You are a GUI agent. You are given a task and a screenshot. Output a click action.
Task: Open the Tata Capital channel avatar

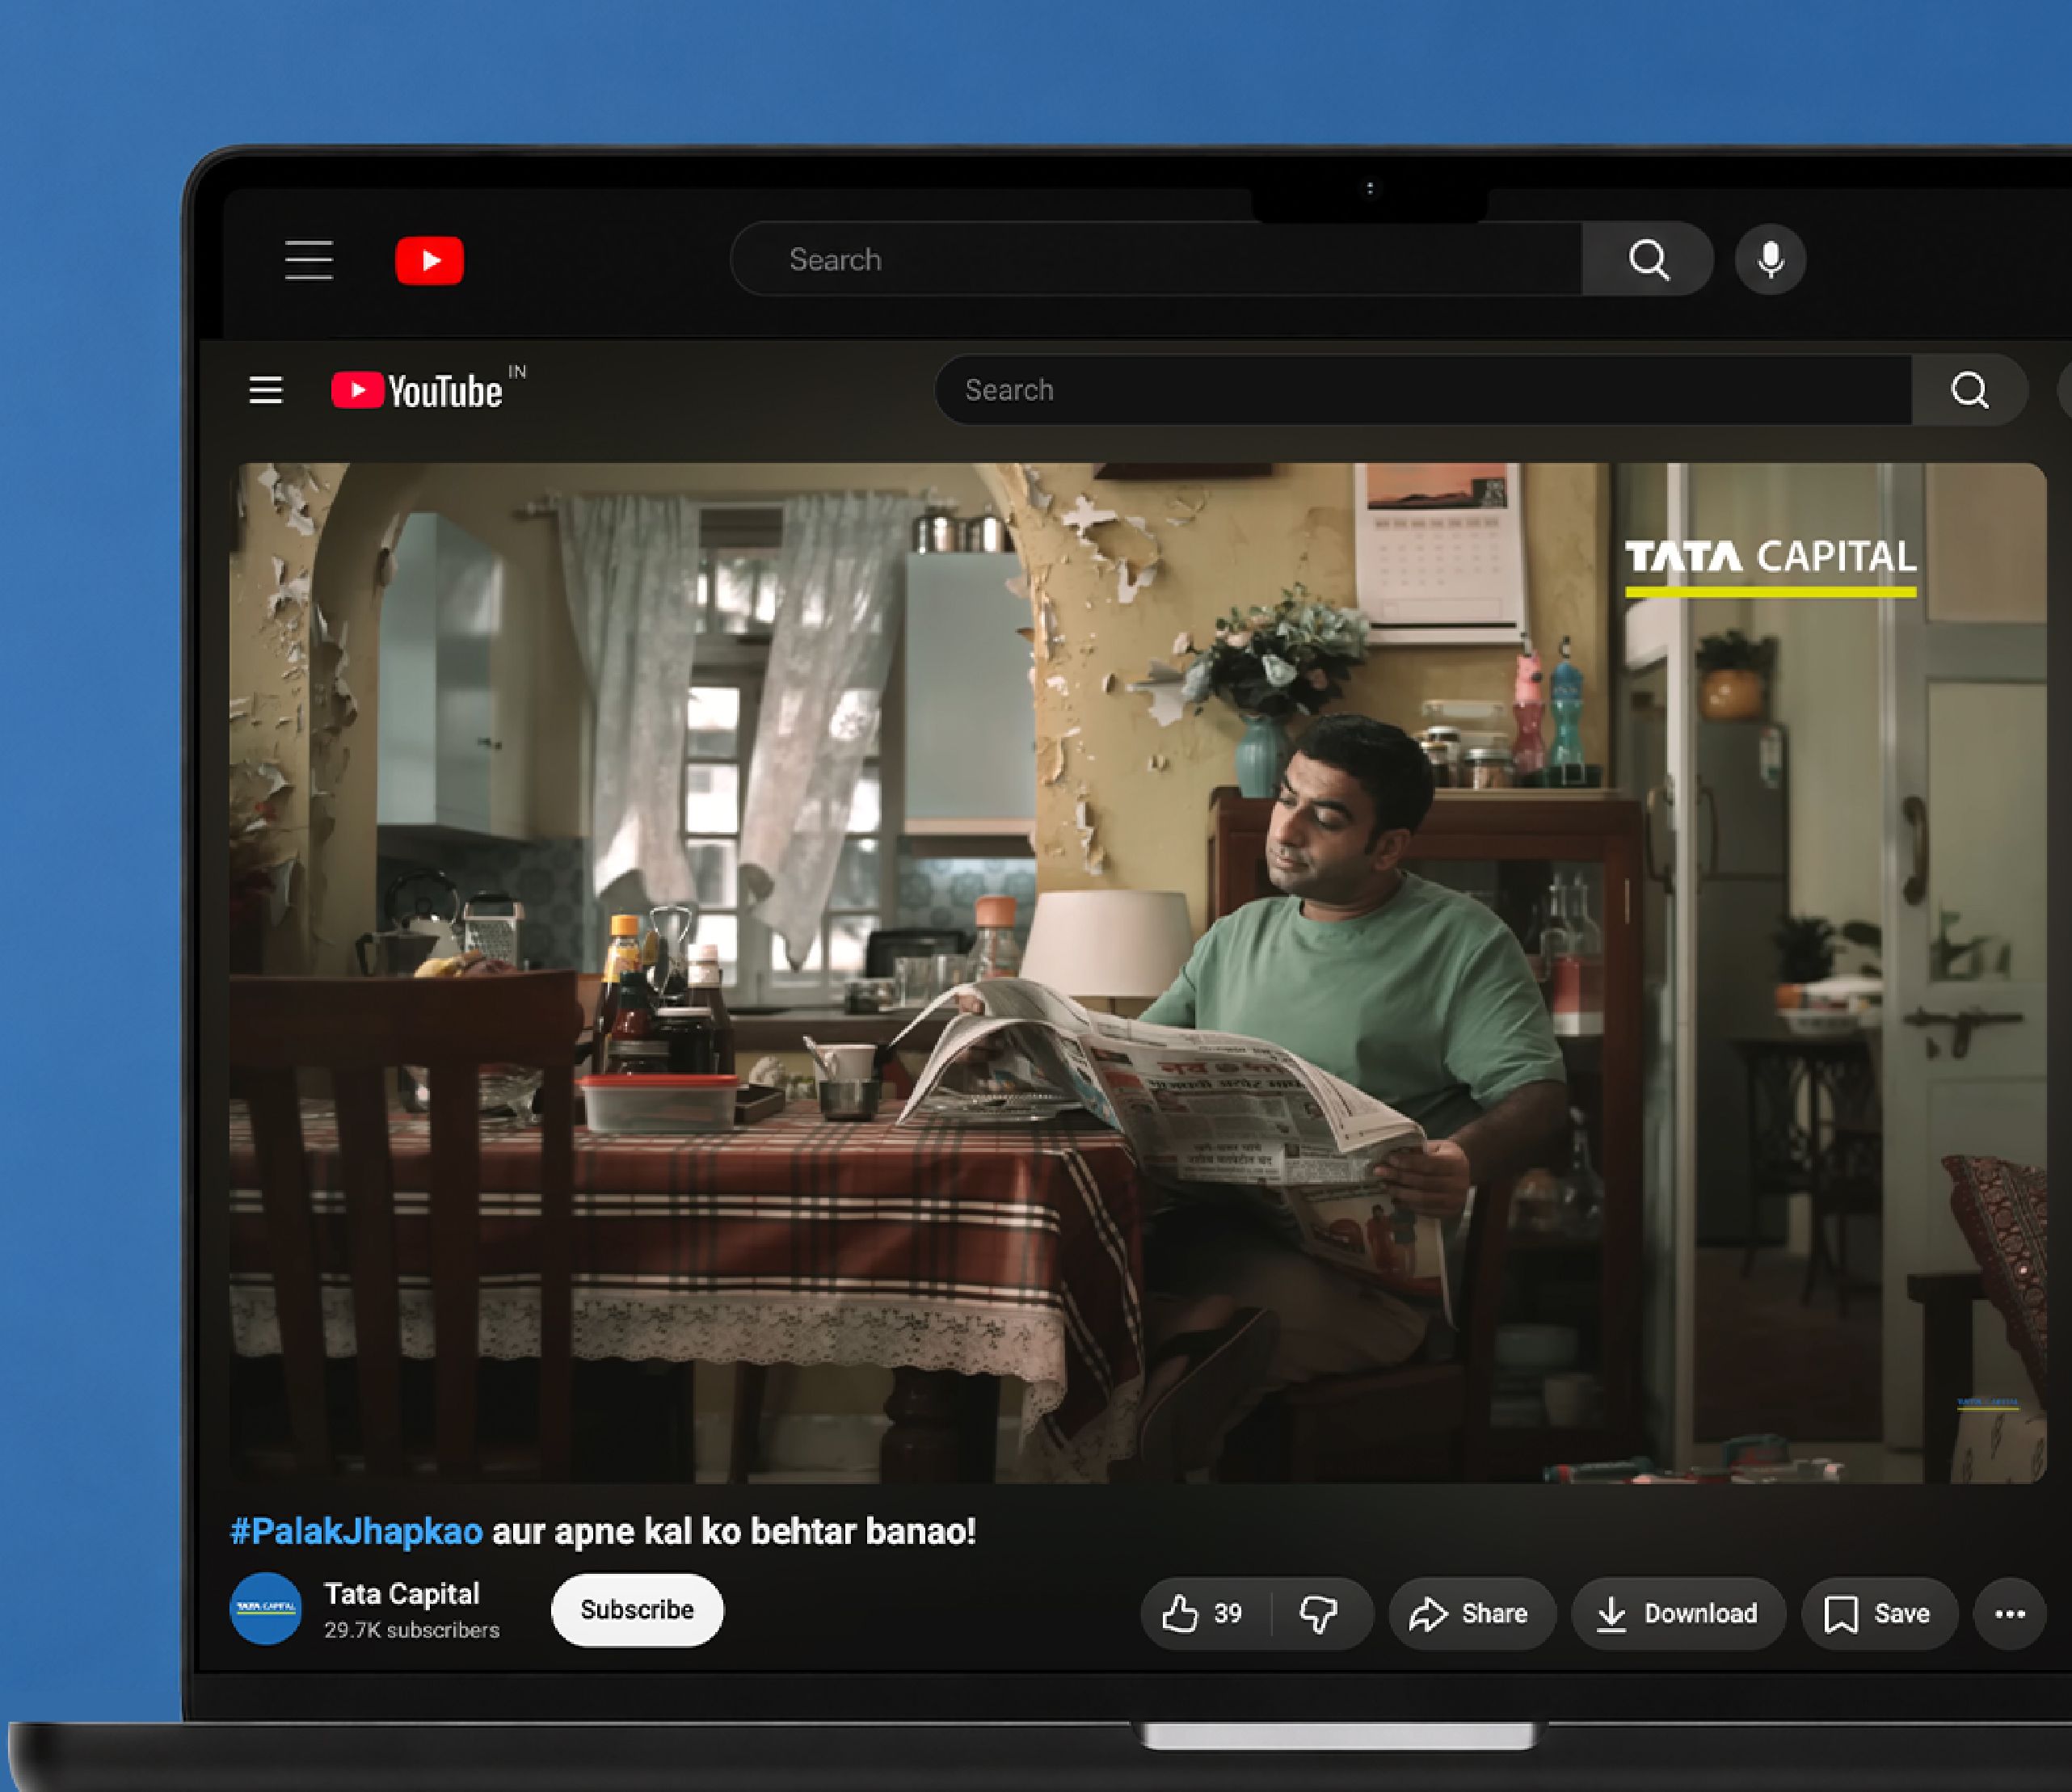(266, 1609)
